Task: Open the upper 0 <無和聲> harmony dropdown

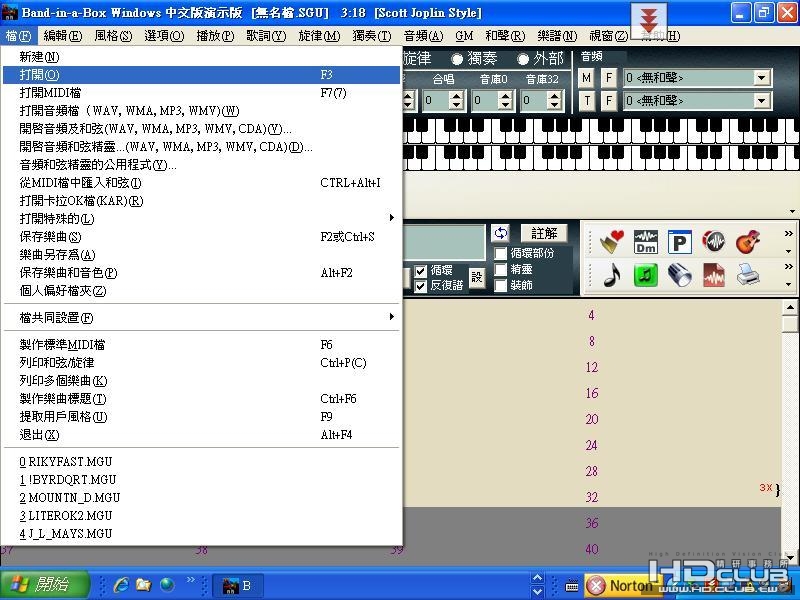Action: click(762, 78)
